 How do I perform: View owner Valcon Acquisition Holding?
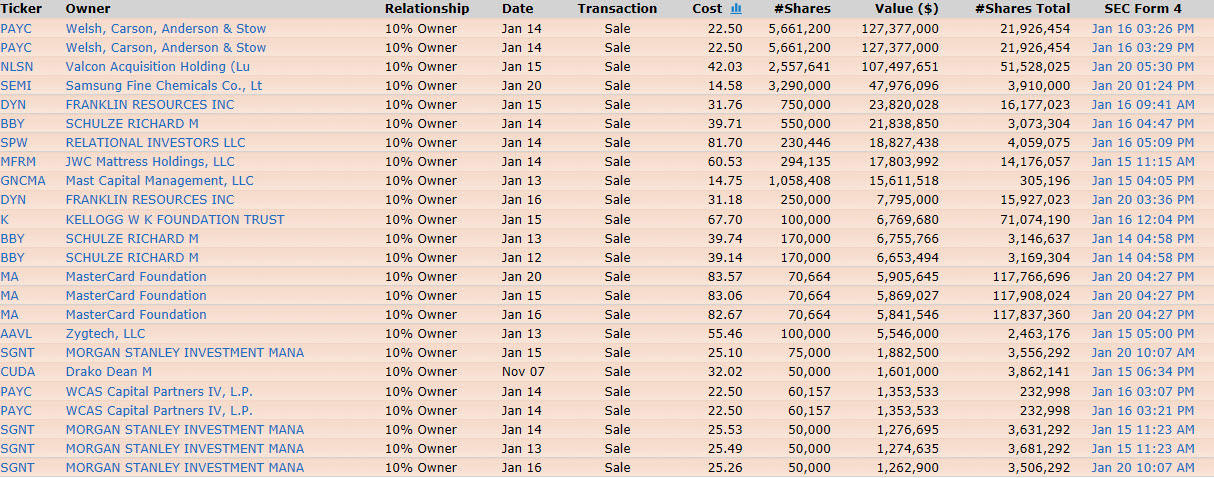click(157, 67)
